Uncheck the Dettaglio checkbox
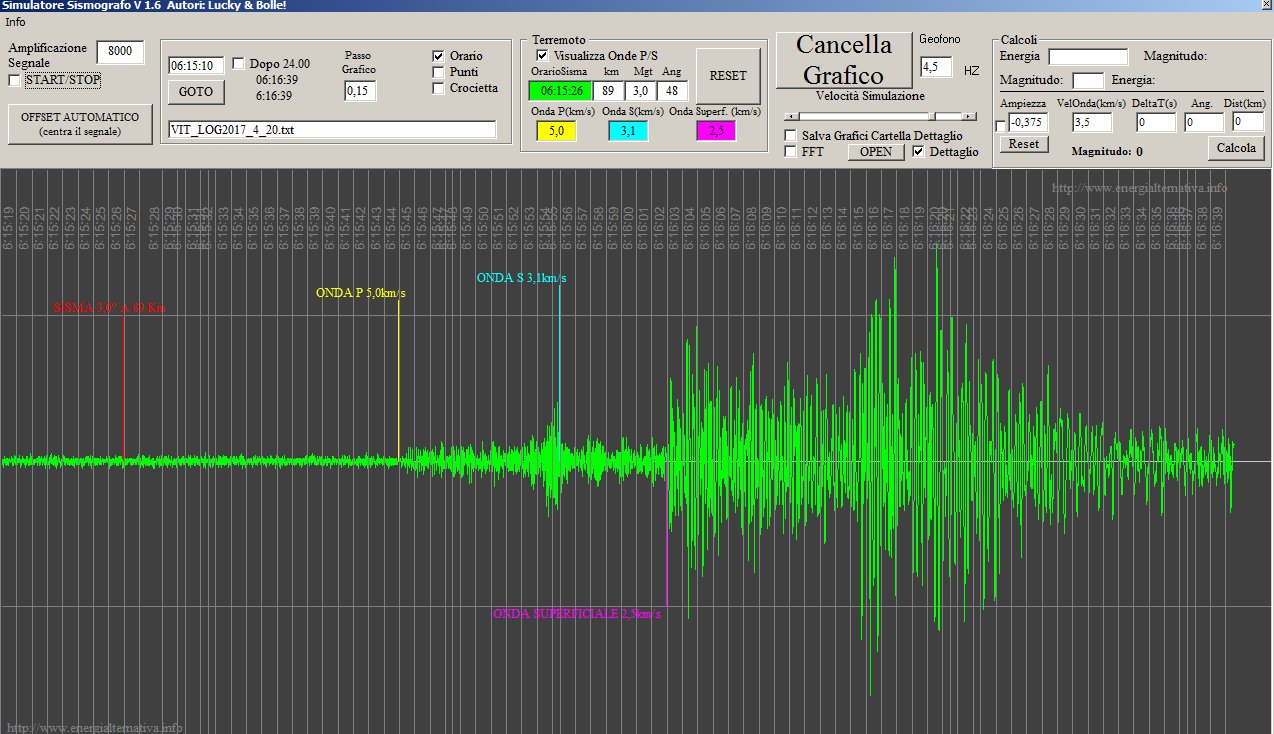This screenshot has width=1274, height=734. point(919,152)
